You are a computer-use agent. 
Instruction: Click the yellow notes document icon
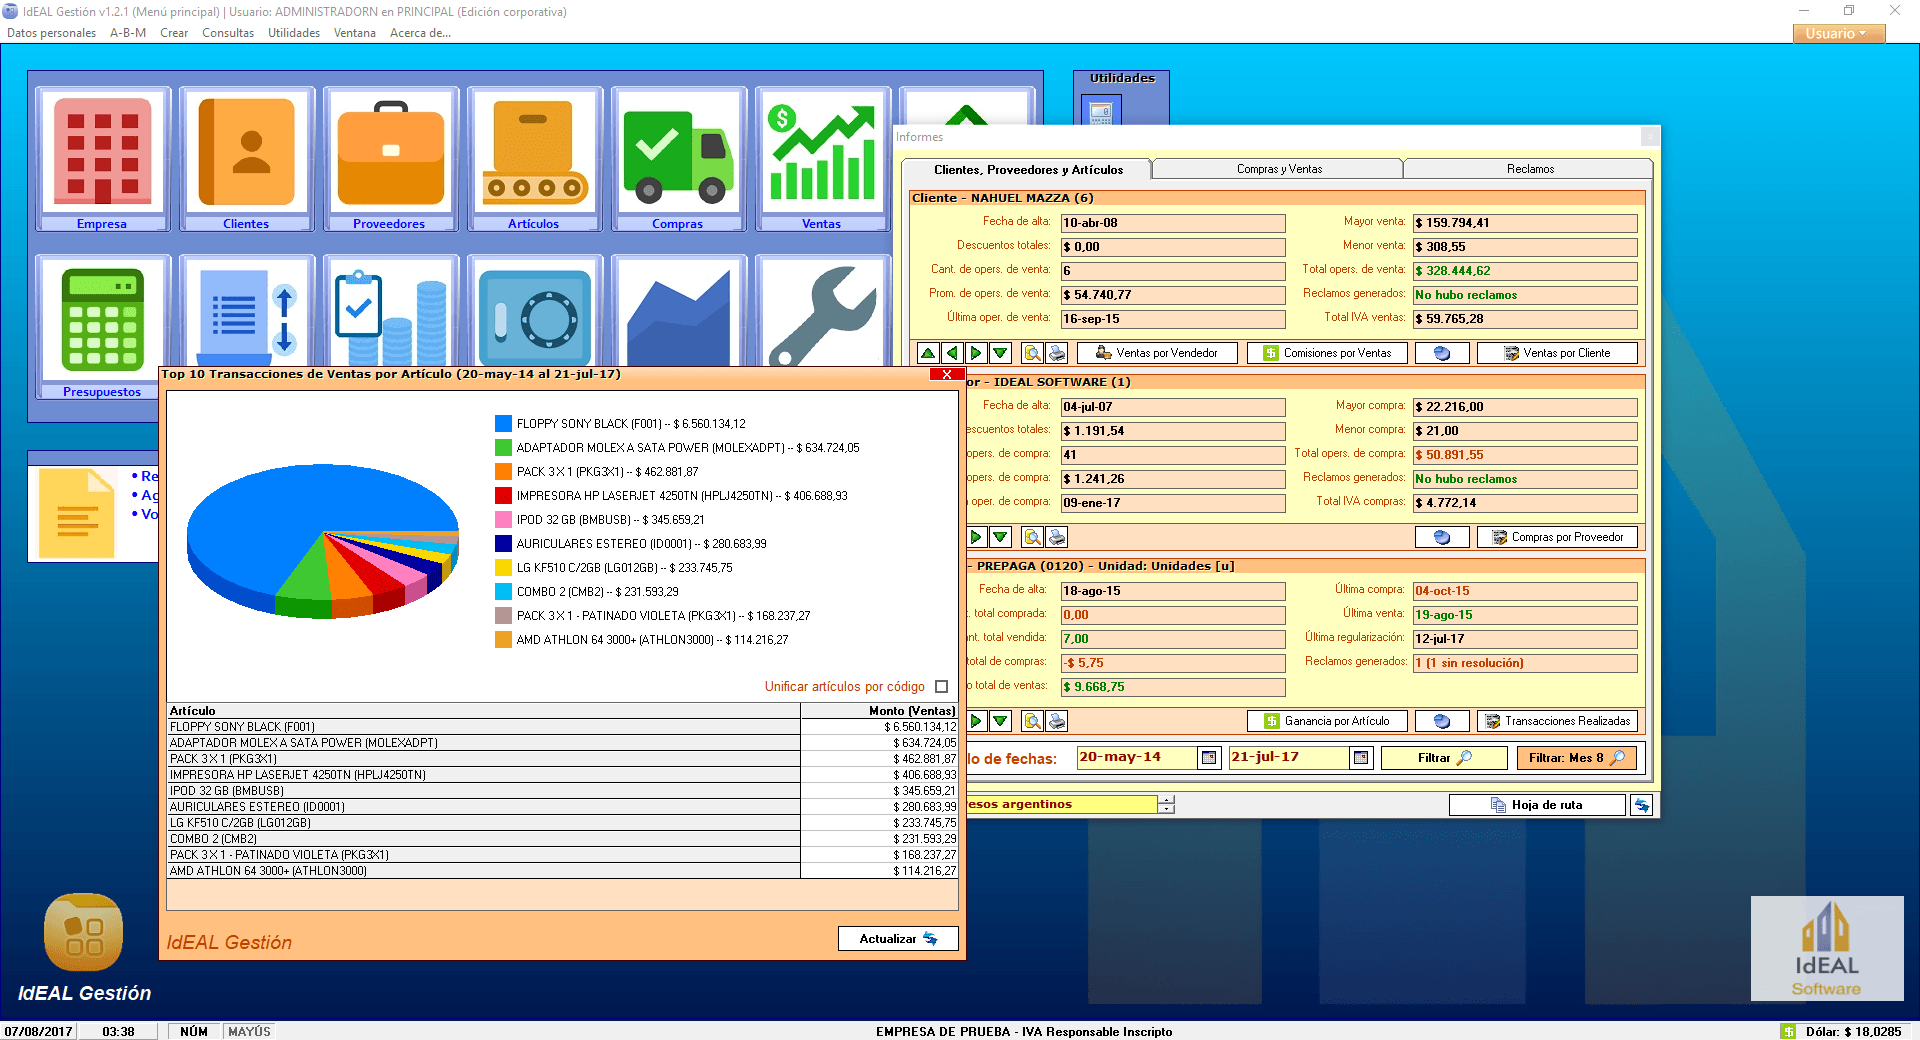click(76, 513)
